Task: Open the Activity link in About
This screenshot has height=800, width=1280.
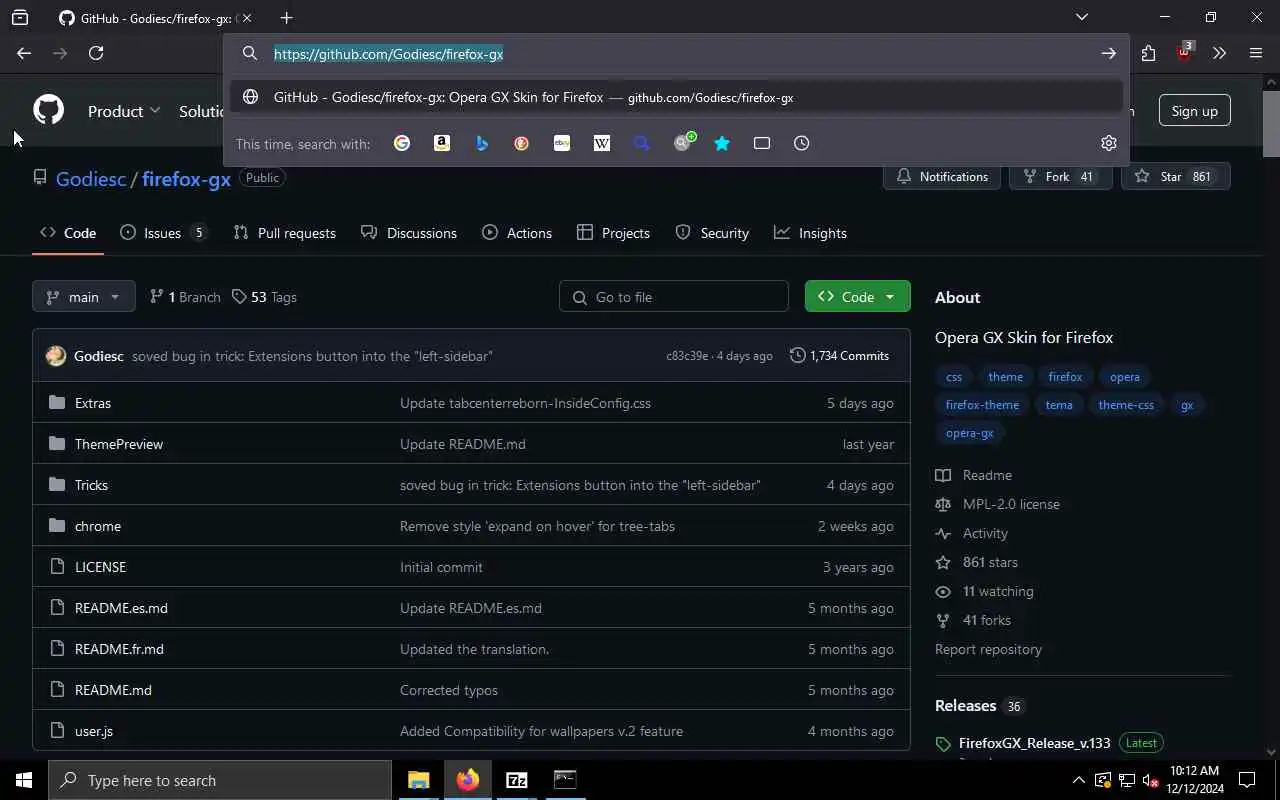Action: [985, 533]
